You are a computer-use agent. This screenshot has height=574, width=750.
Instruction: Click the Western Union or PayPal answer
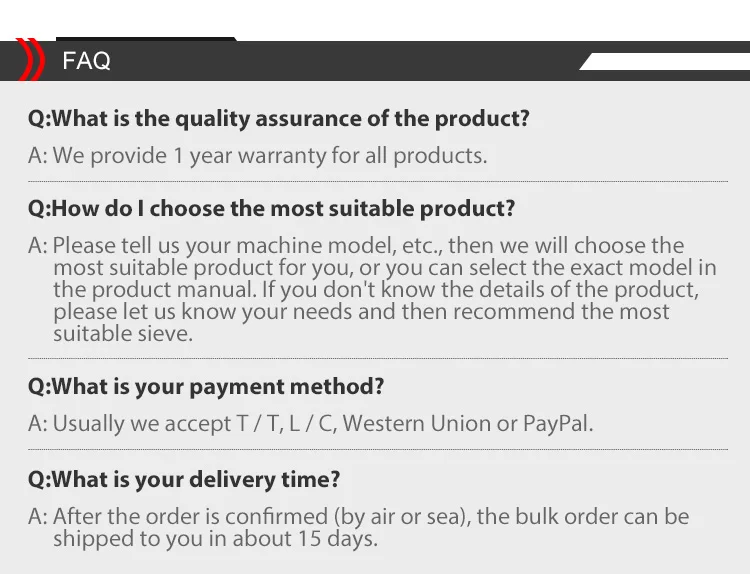pos(311,423)
